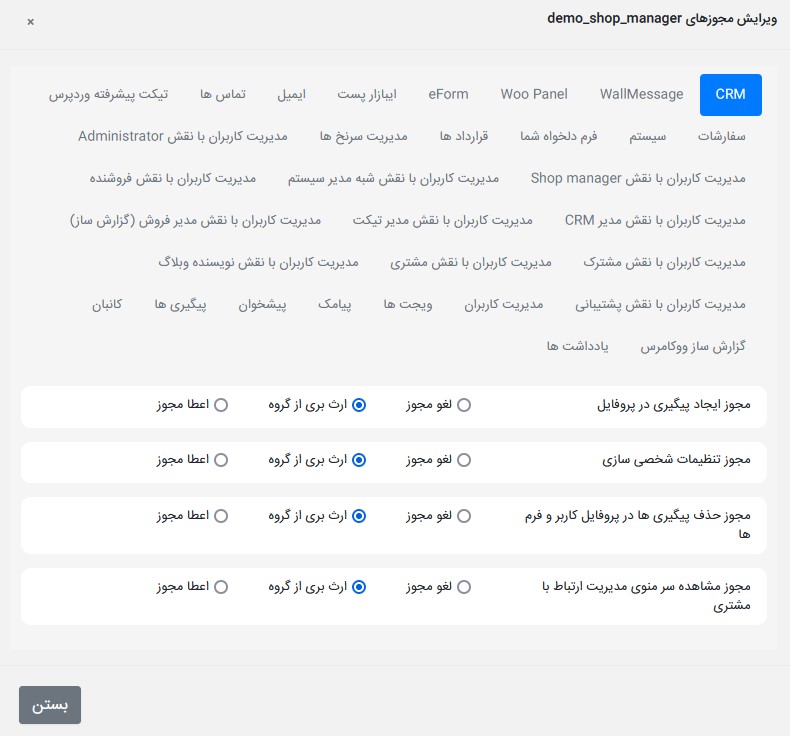Switch to the WallMessage tab
This screenshot has height=736, width=790.
click(x=641, y=94)
